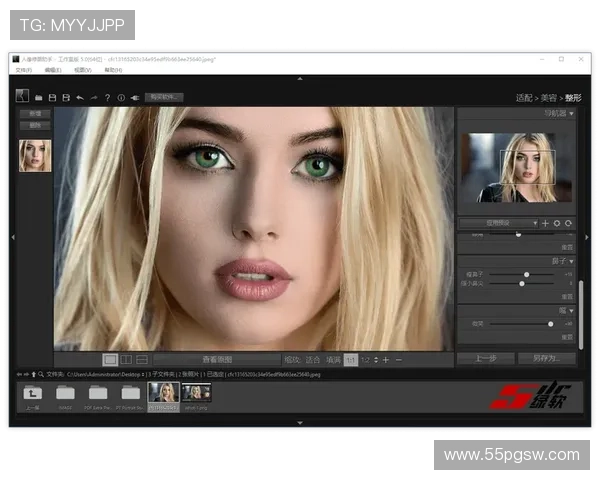Click the zoom in plus icon below the image
Image resolution: width=600 pixels, height=480 pixels.
[385, 359]
